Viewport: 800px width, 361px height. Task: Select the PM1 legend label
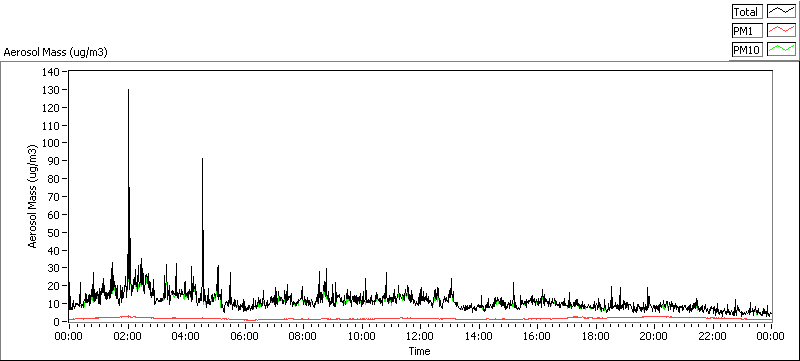[747, 31]
